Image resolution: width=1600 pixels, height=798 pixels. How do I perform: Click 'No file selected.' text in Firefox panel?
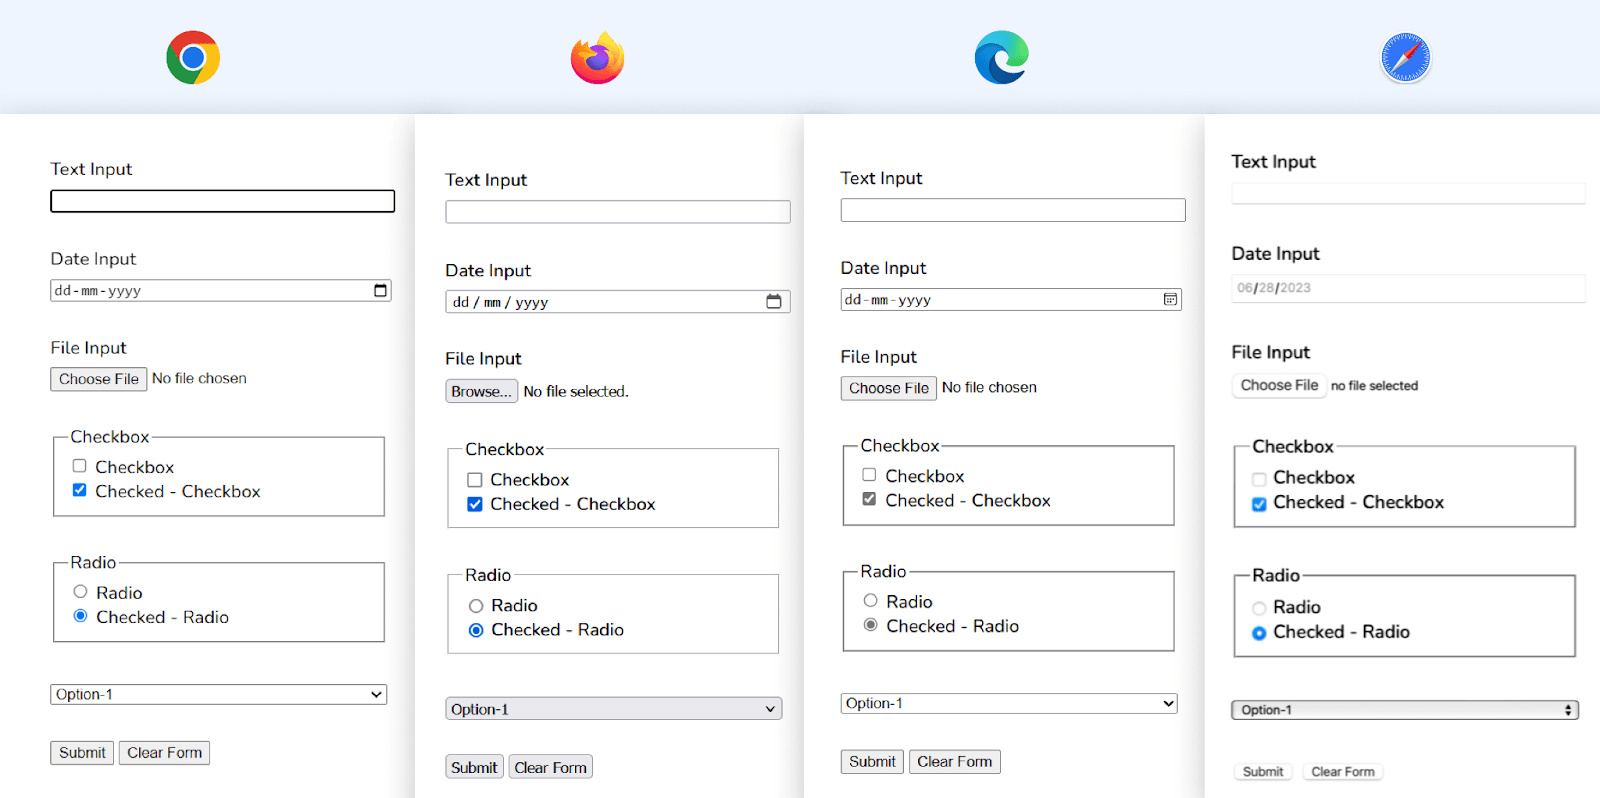coord(576,391)
